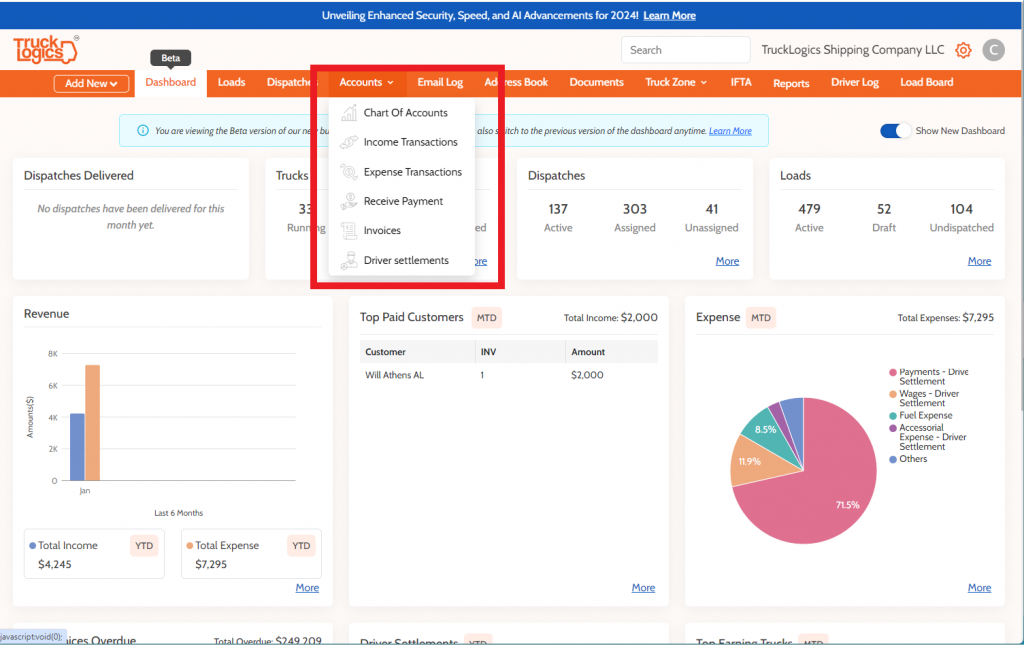Open the Driver Log tab
This screenshot has width=1024, height=645.
[x=854, y=82]
